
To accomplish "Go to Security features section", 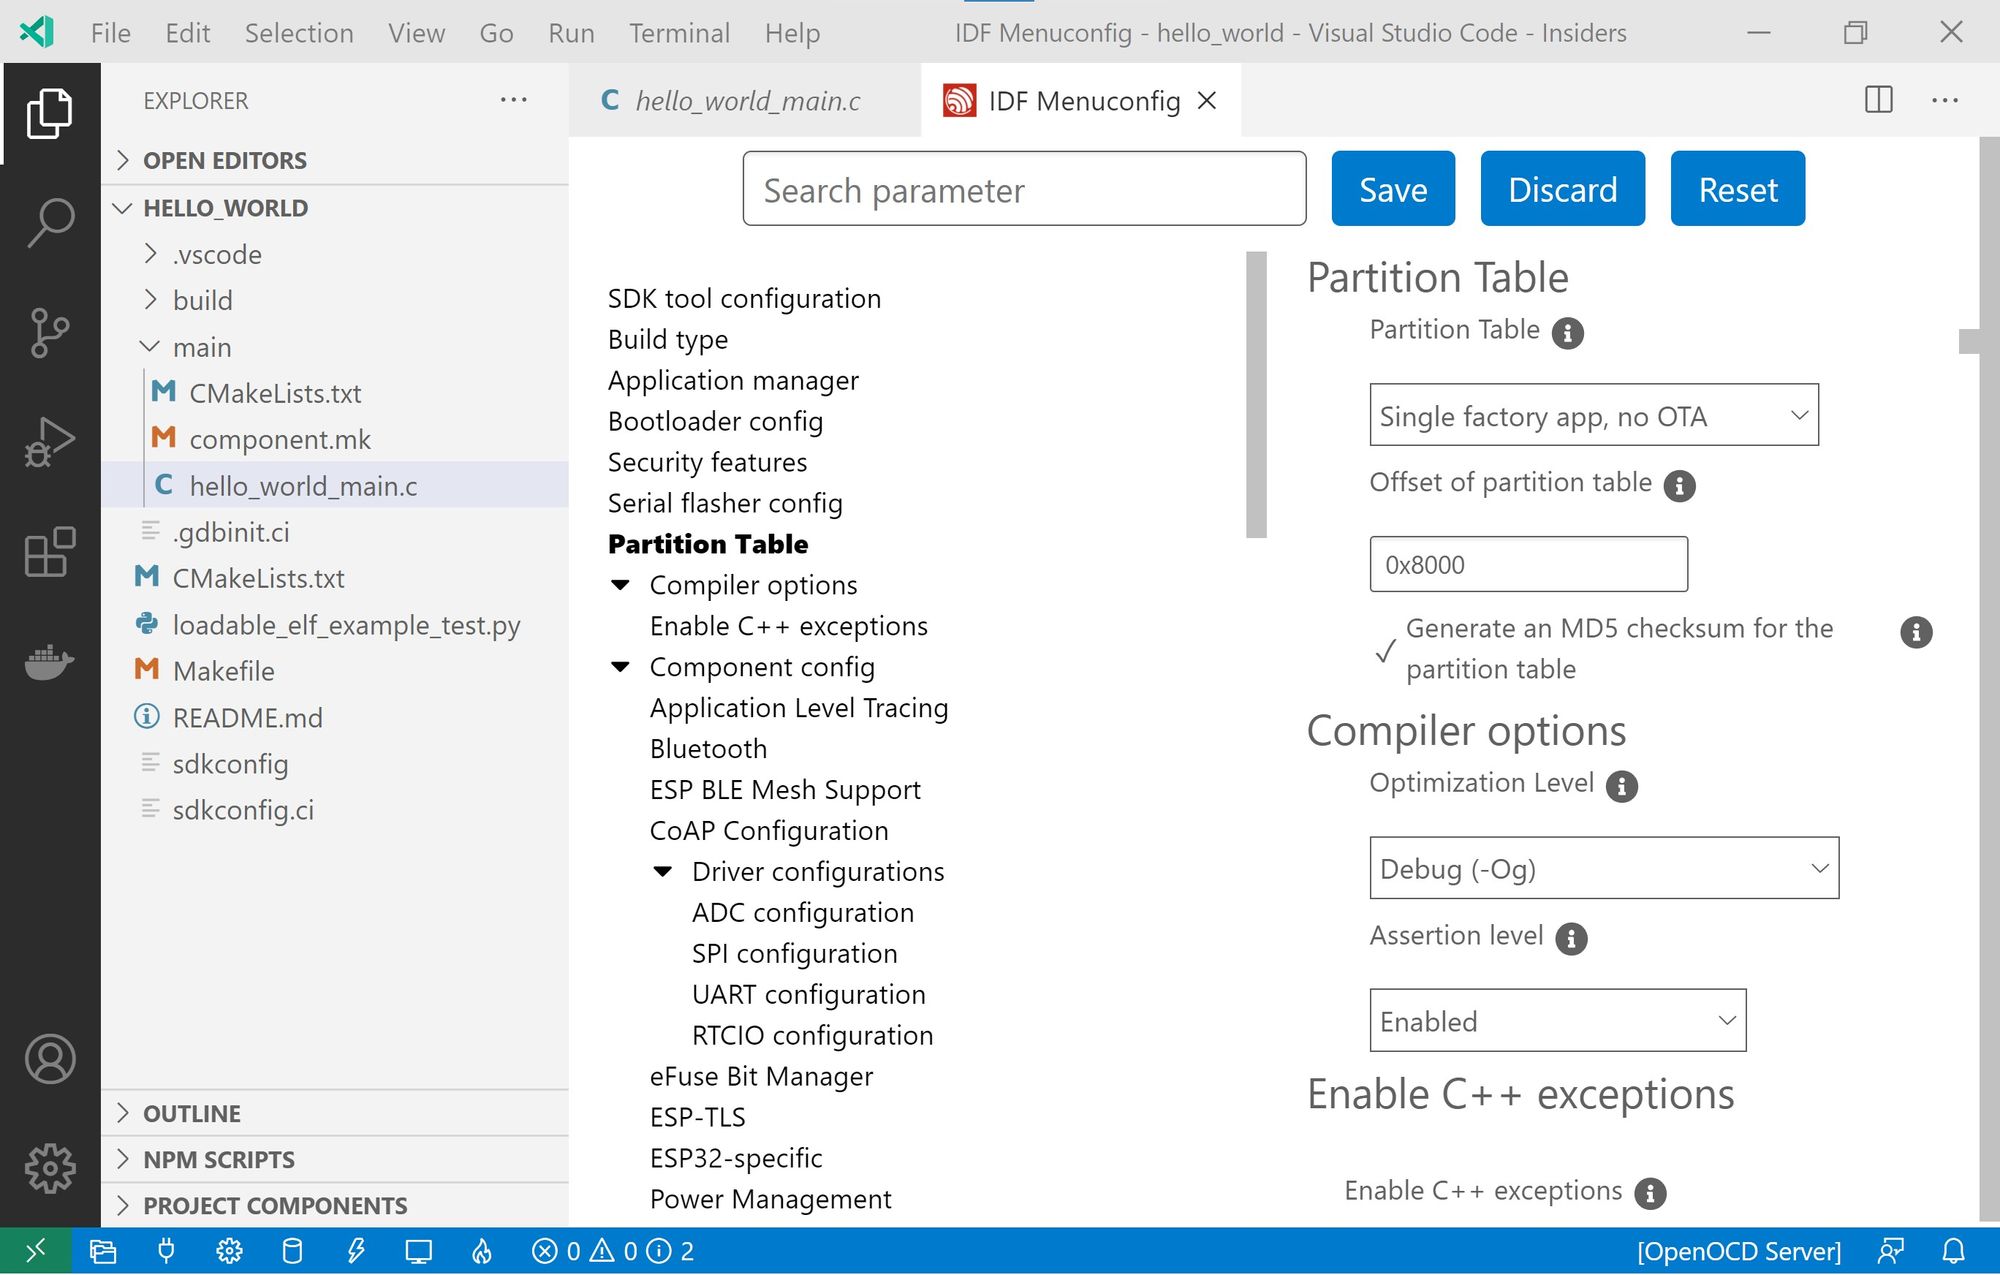I will pyautogui.click(x=707, y=462).
